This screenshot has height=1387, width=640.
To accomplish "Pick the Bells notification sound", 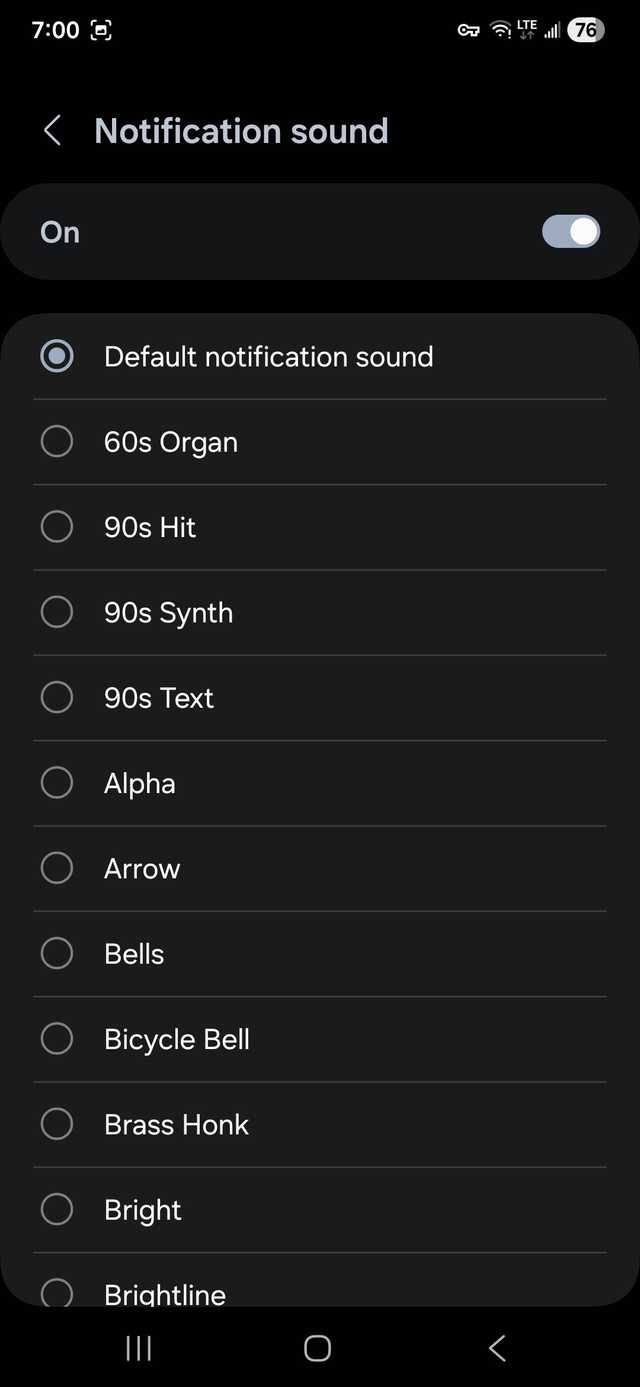I will point(57,953).
